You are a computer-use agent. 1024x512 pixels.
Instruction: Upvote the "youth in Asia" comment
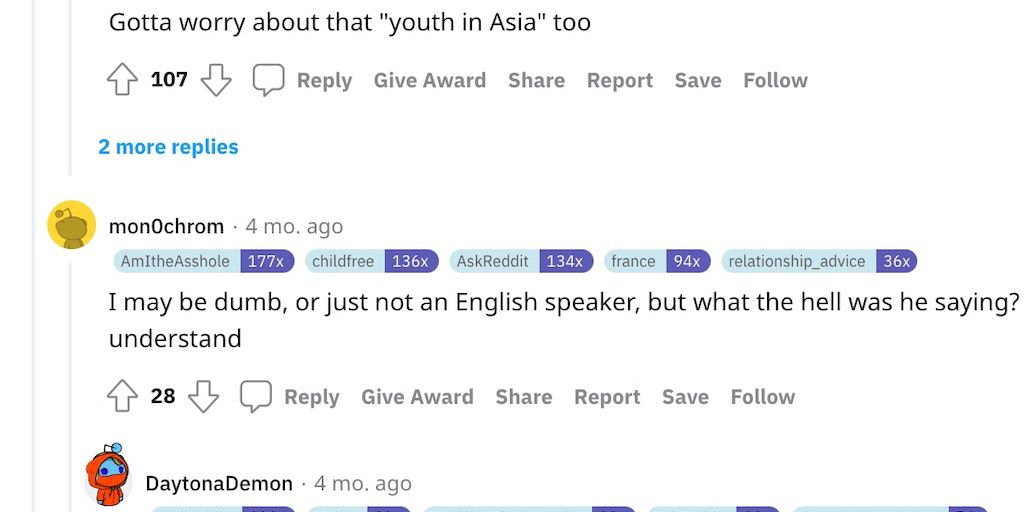[122, 80]
